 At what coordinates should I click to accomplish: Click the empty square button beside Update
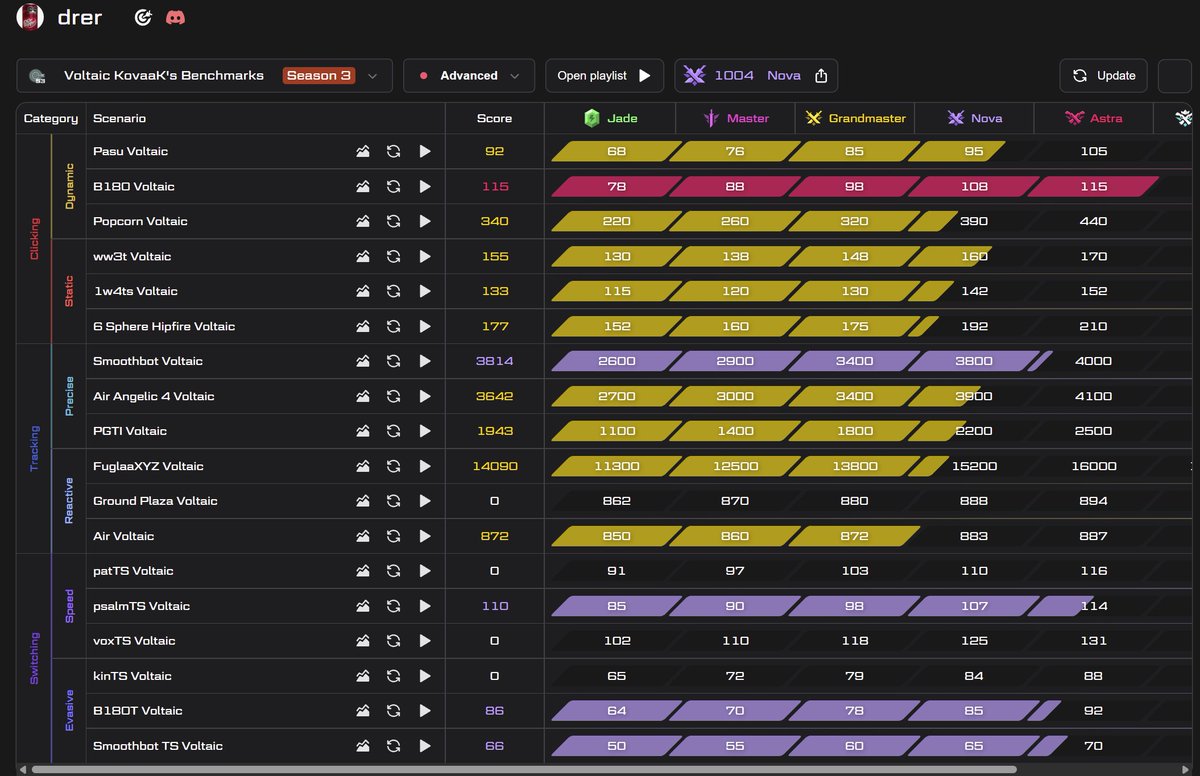click(1175, 76)
